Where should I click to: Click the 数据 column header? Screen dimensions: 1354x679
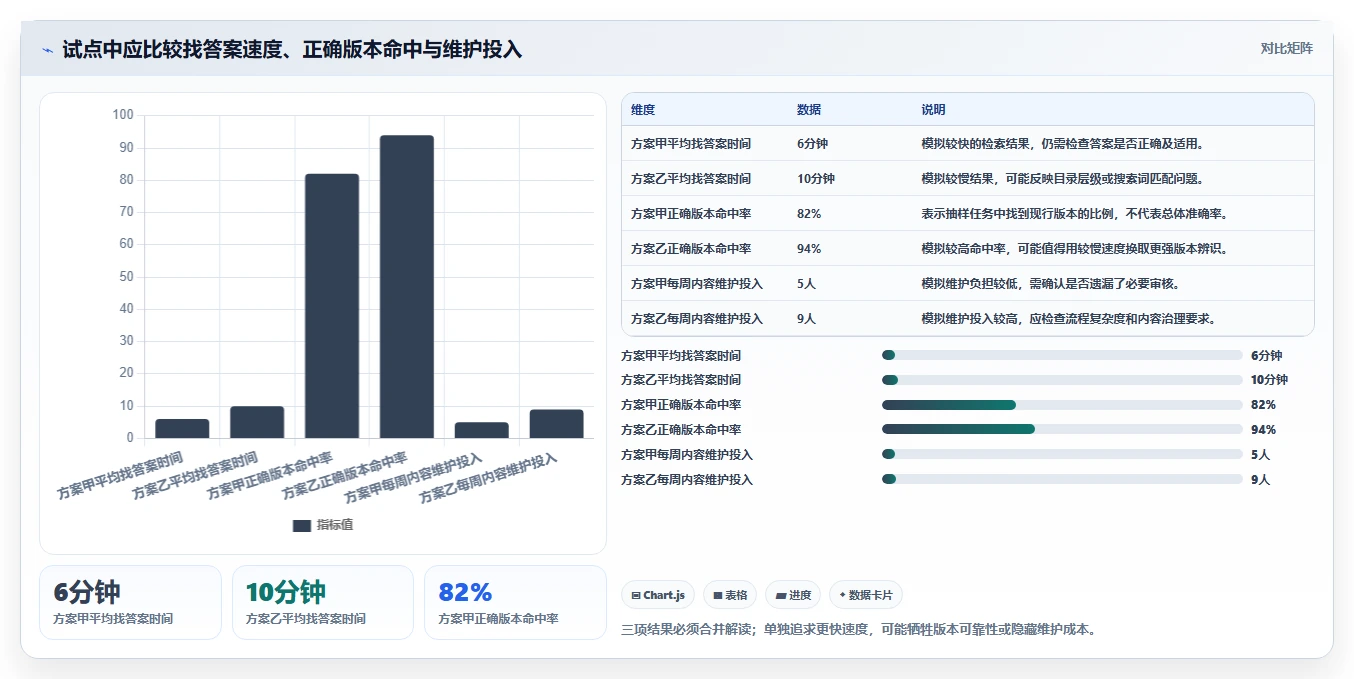click(x=809, y=110)
